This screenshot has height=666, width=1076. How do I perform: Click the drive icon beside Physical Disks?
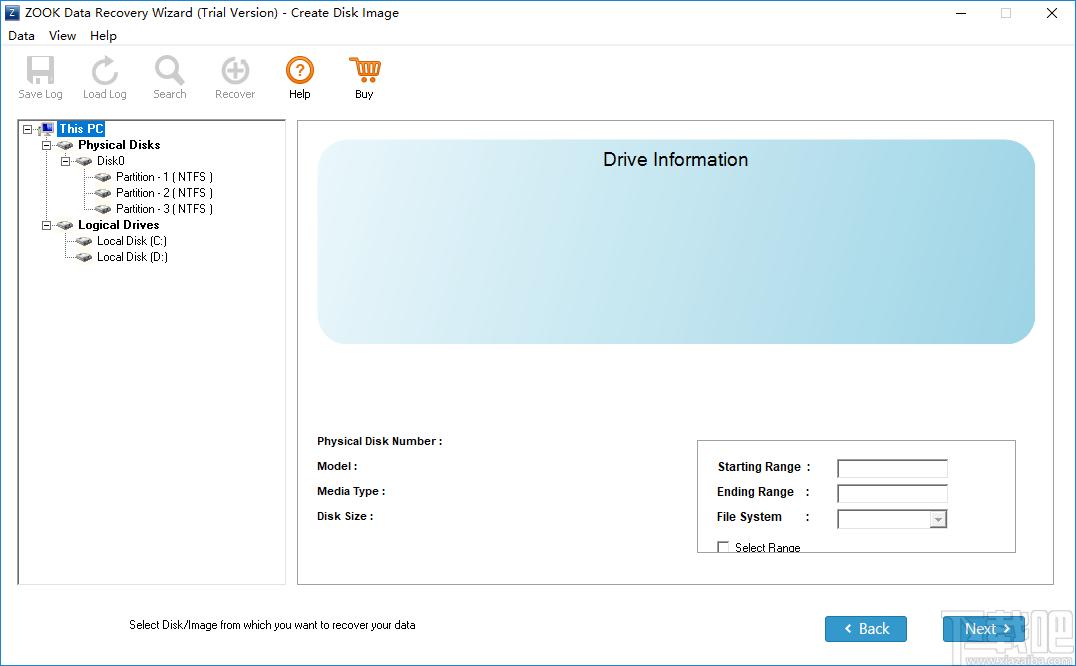[65, 145]
